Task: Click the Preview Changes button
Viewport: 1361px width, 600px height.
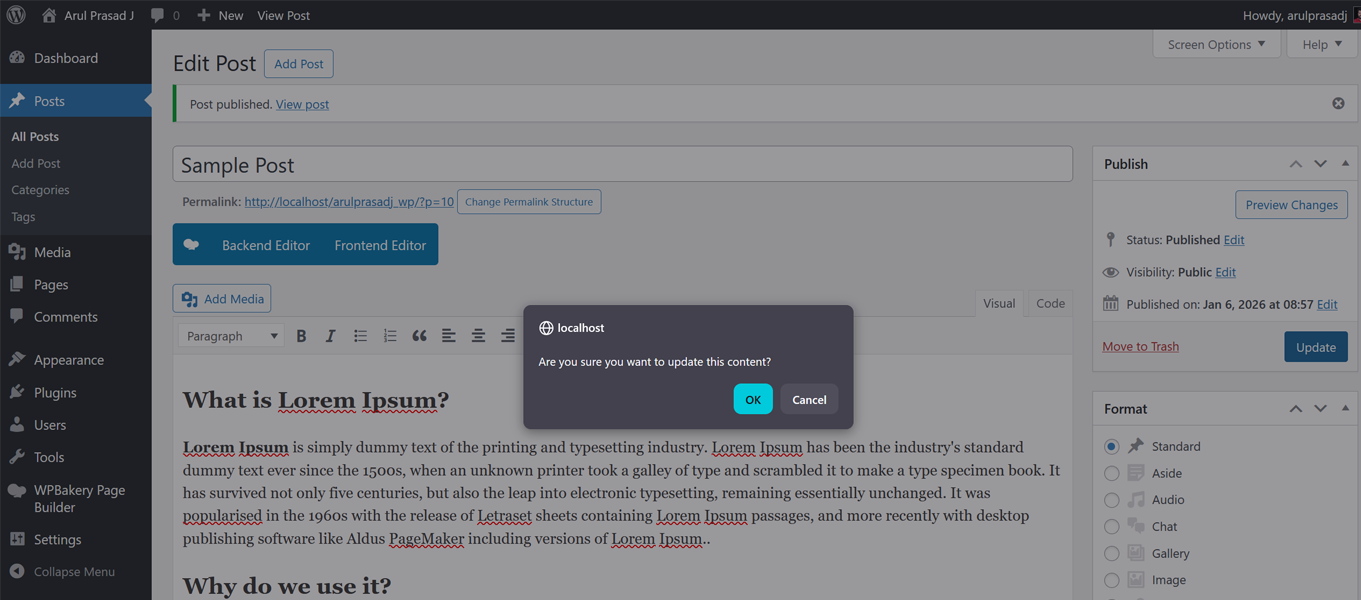Action: pos(1291,205)
